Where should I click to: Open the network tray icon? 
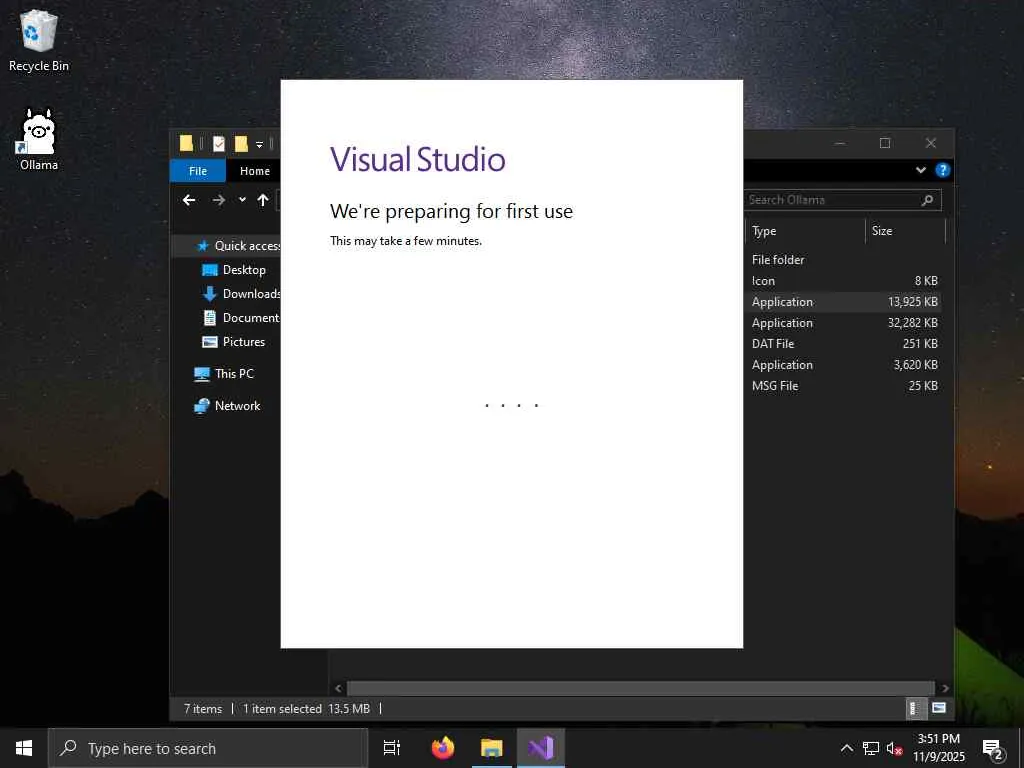[x=871, y=748]
